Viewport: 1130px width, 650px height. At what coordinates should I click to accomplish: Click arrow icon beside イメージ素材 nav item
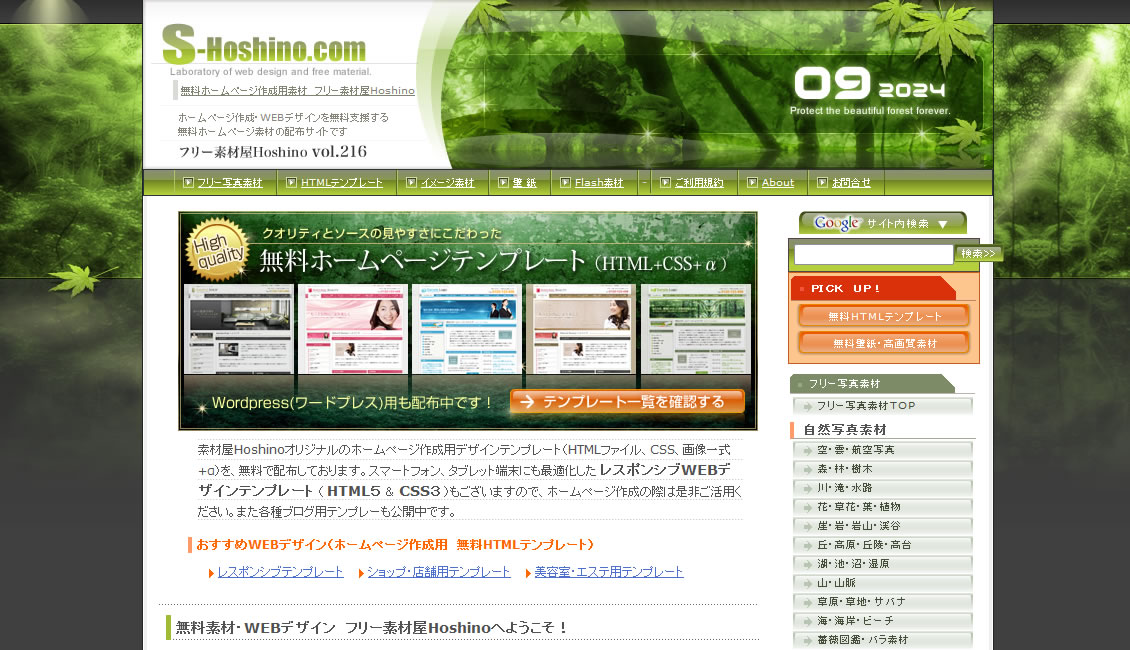[x=411, y=182]
